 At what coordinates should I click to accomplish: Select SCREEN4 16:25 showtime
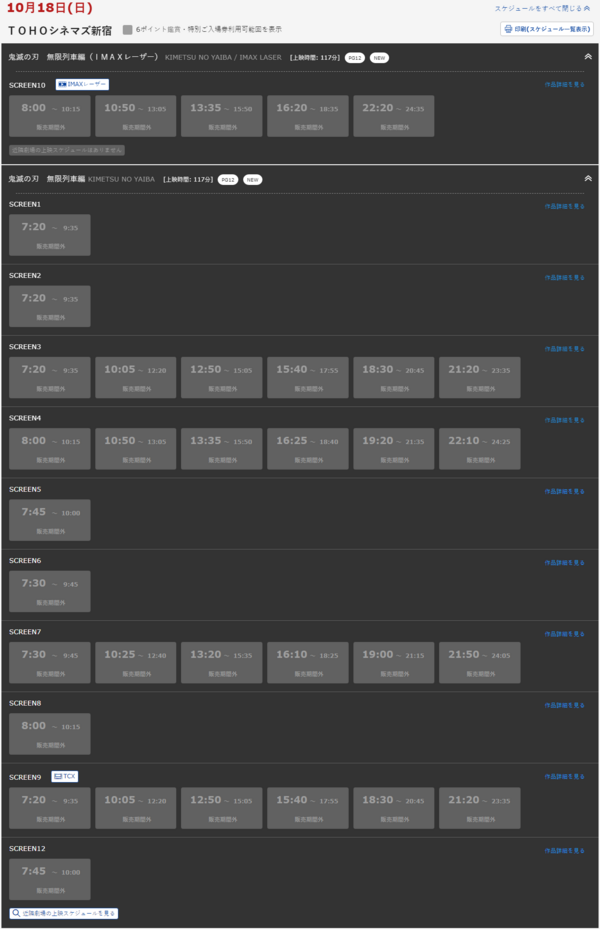(308, 449)
